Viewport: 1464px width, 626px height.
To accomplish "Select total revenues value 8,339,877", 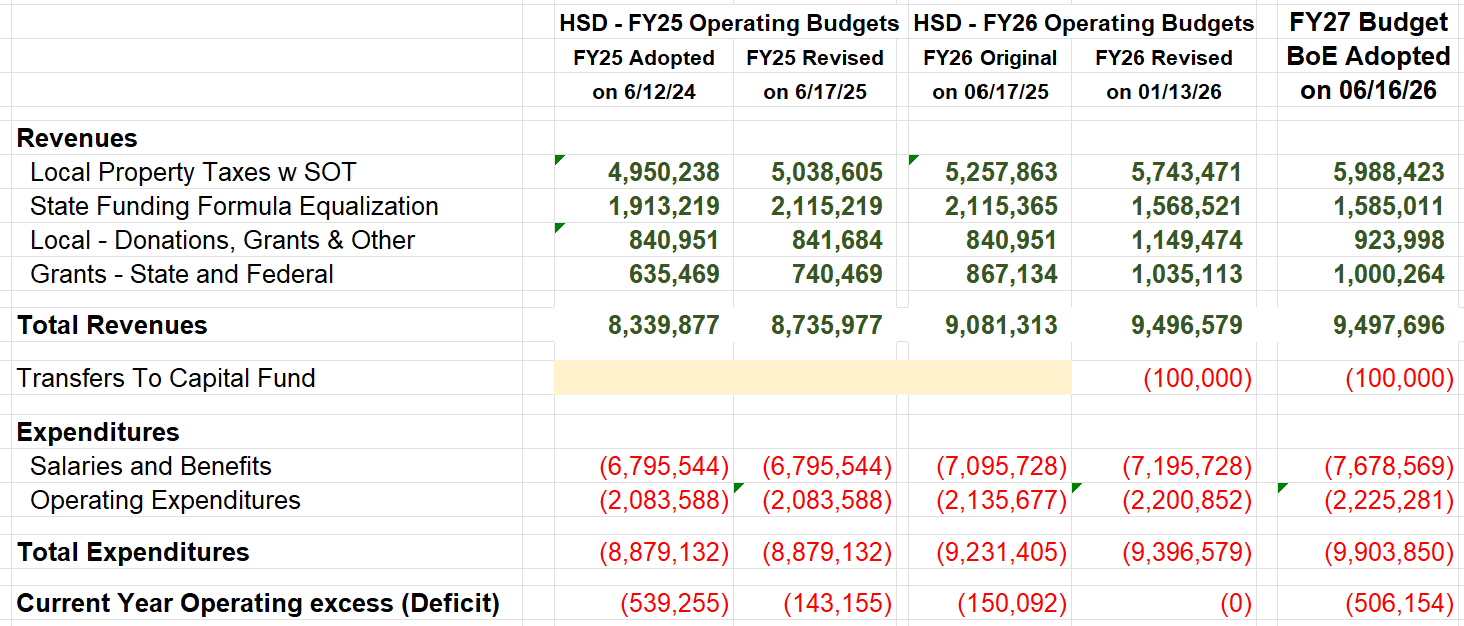I will [x=664, y=325].
